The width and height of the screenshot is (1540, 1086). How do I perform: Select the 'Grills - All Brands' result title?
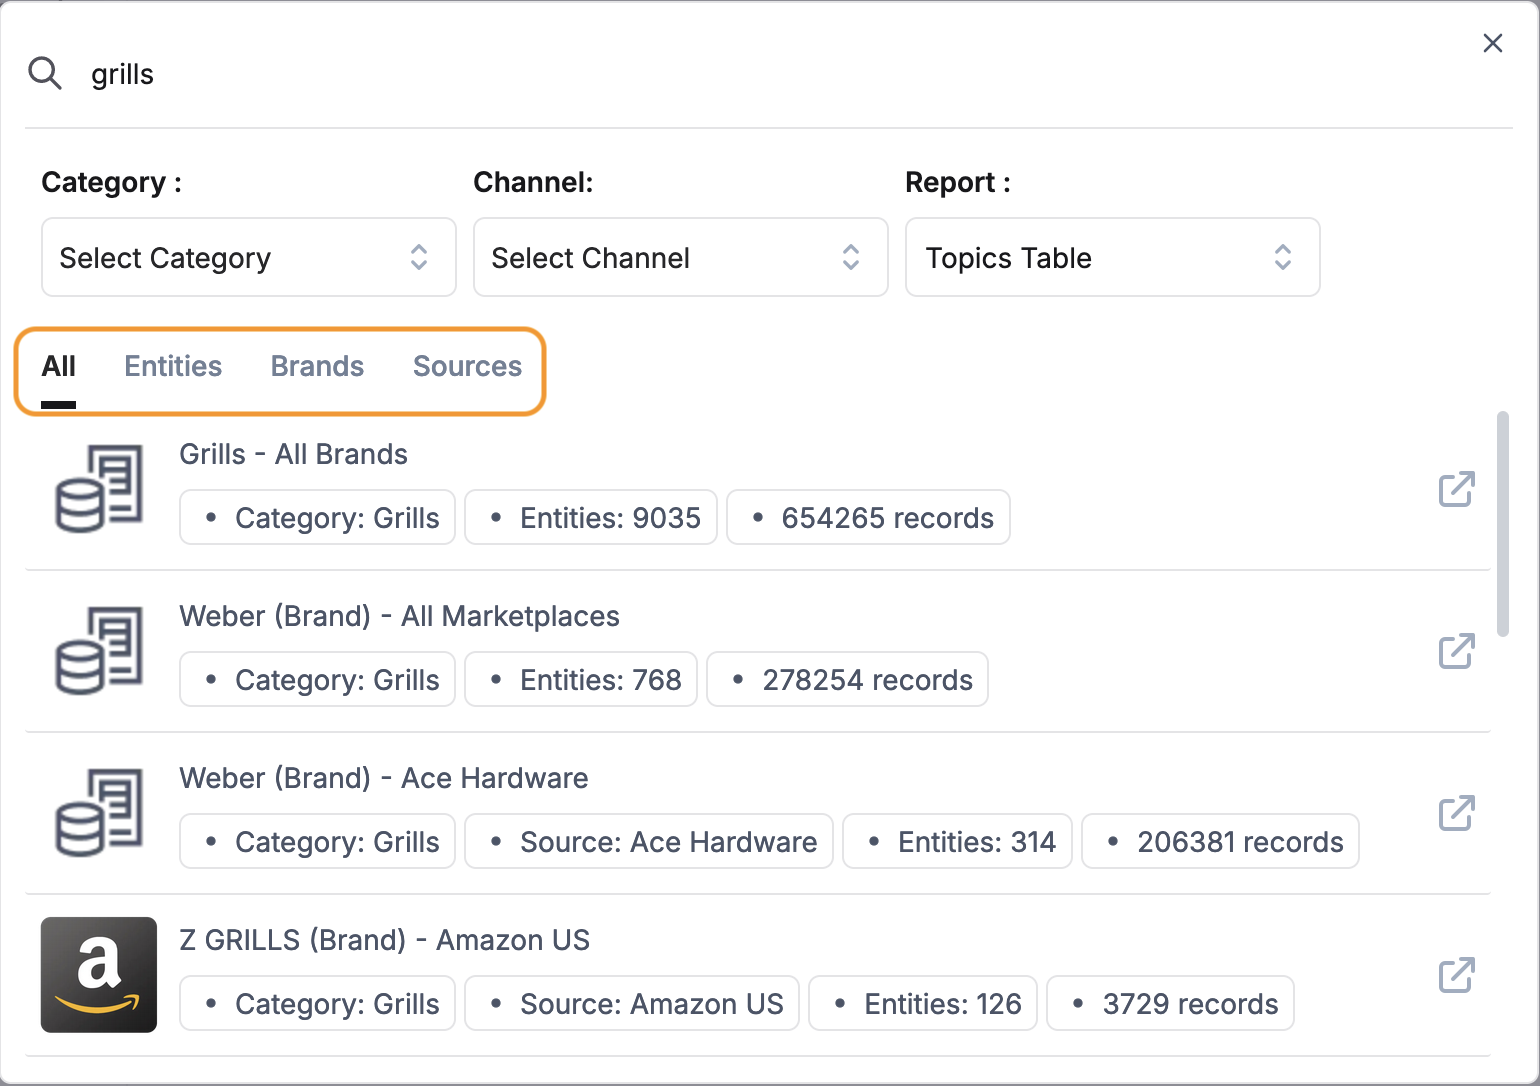(x=293, y=454)
